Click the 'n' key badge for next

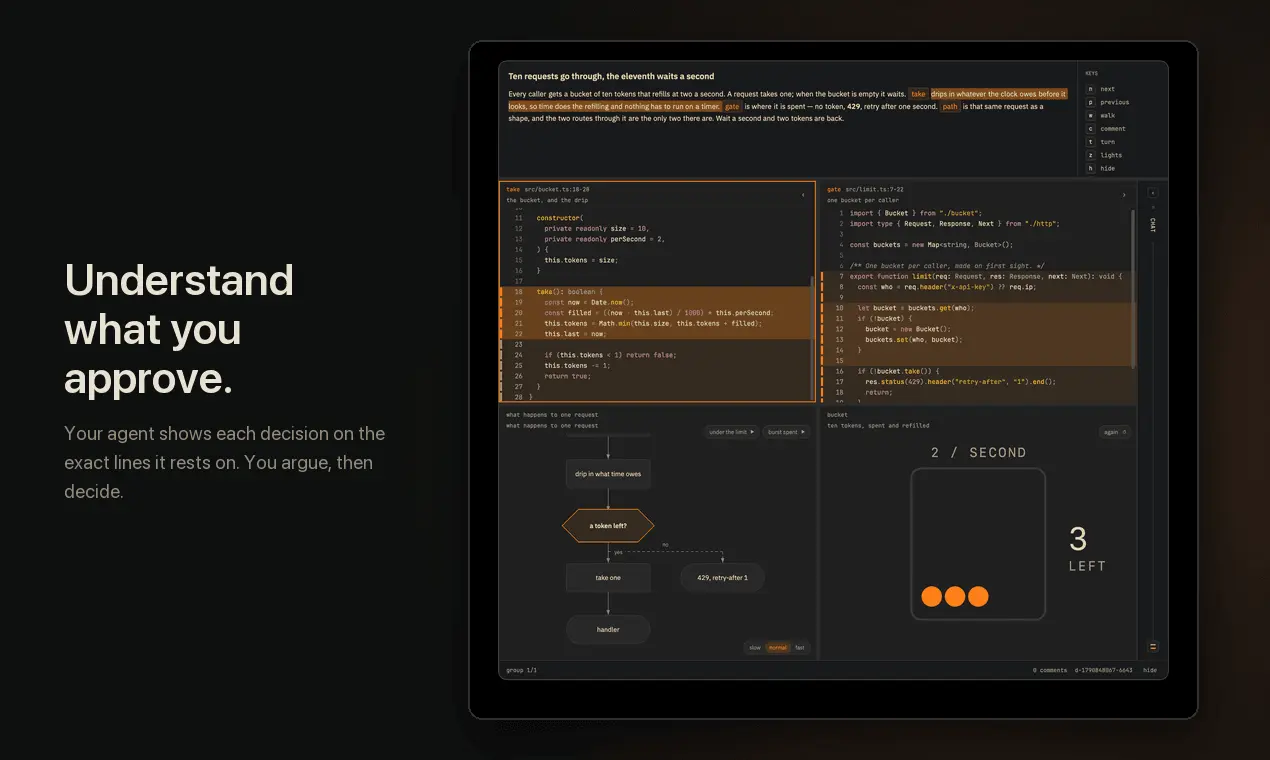[1091, 89]
